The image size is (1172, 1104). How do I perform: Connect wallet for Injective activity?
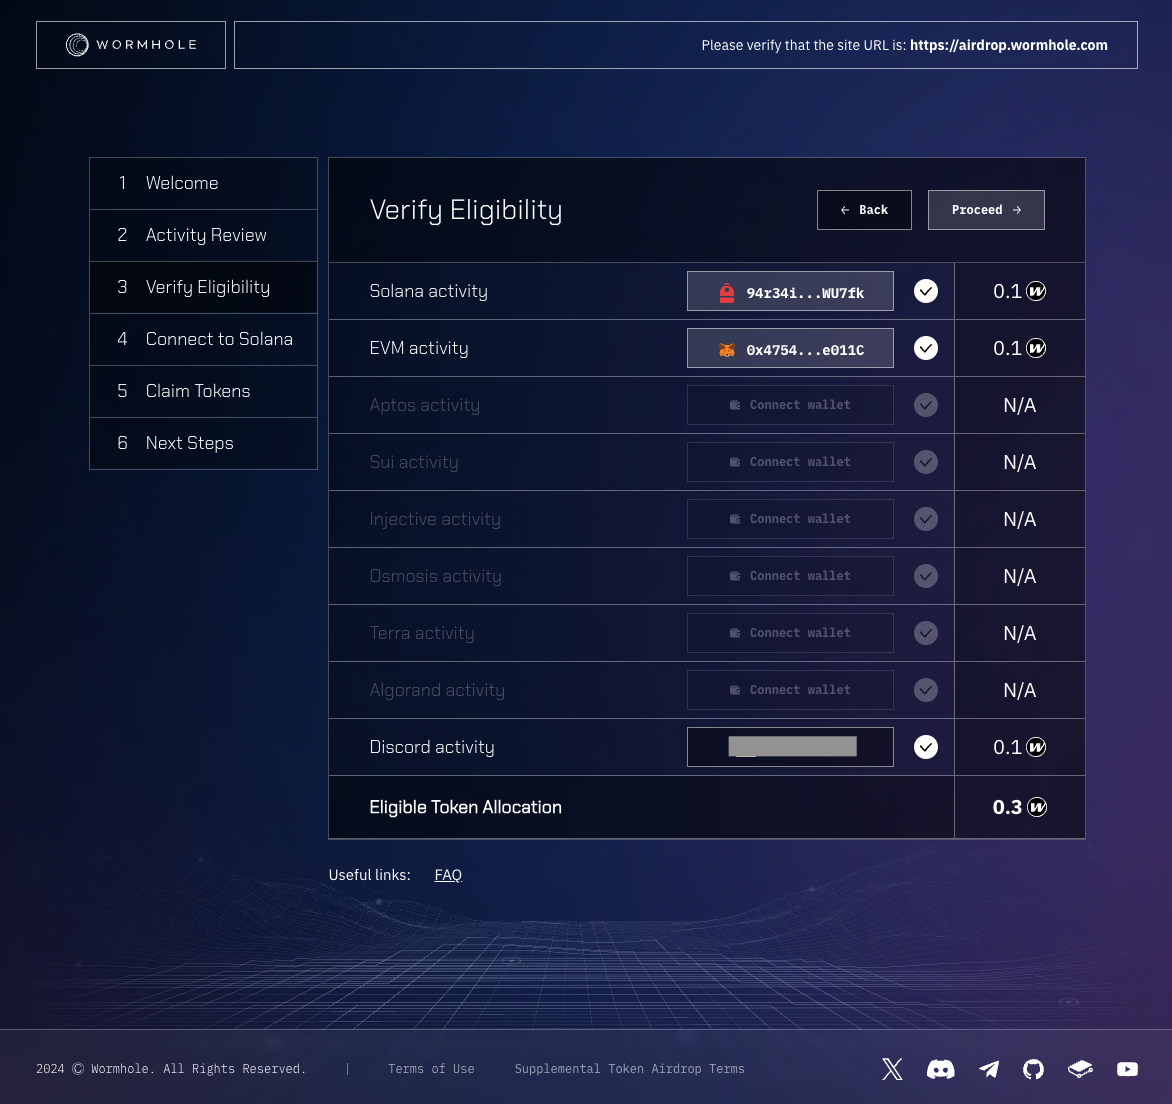point(790,519)
